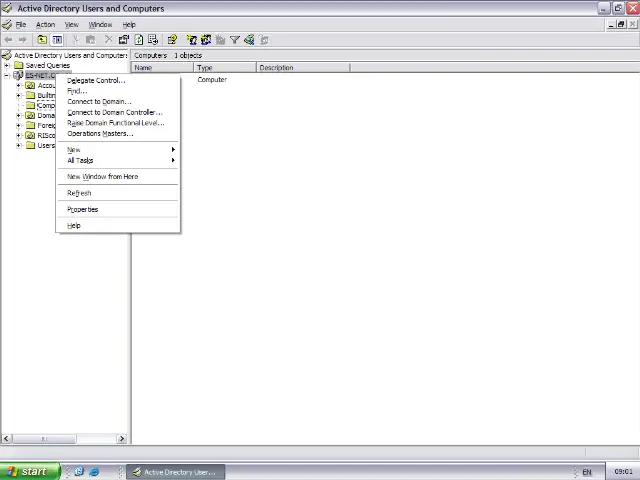Expand the ForeignSecurityPrincipals node

[18, 125]
